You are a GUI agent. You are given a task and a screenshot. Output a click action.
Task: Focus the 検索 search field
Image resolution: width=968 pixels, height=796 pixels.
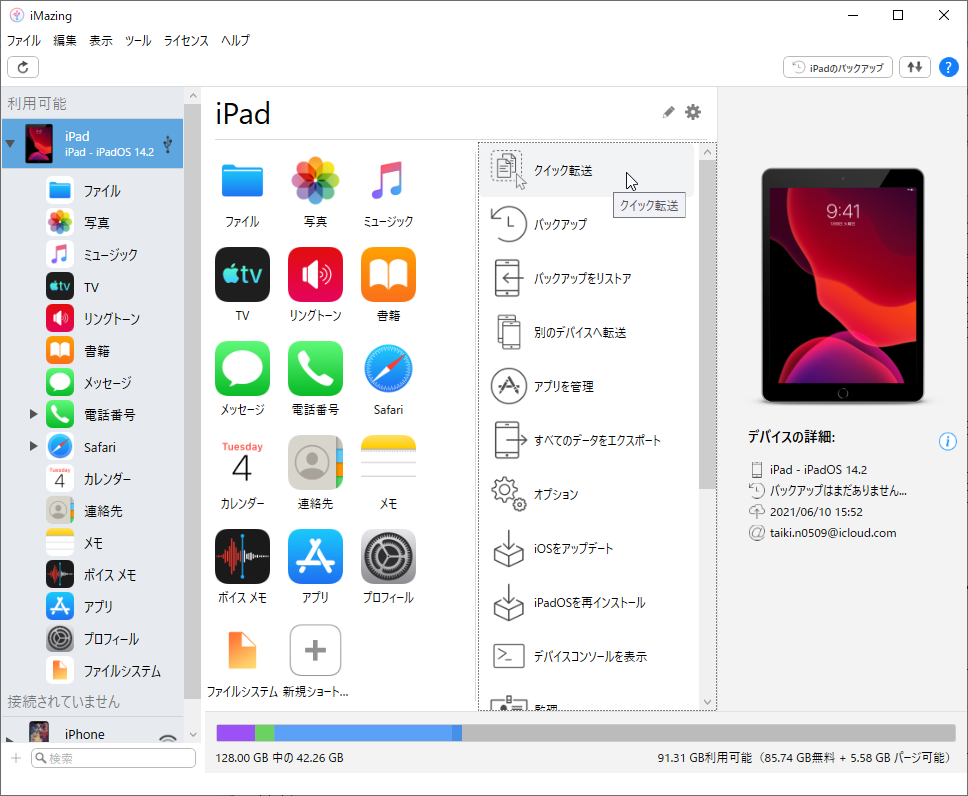pyautogui.click(x=114, y=758)
